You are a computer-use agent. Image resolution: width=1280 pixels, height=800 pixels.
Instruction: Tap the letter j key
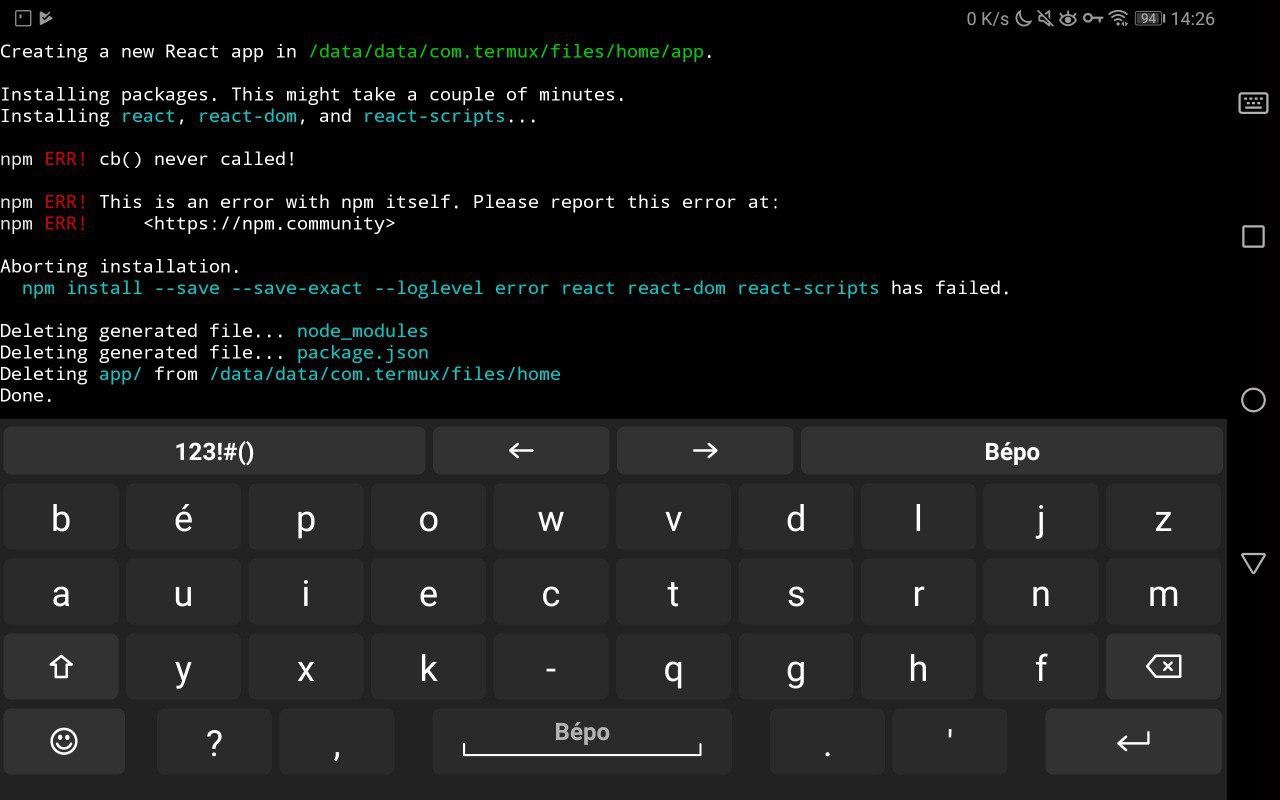(1041, 519)
